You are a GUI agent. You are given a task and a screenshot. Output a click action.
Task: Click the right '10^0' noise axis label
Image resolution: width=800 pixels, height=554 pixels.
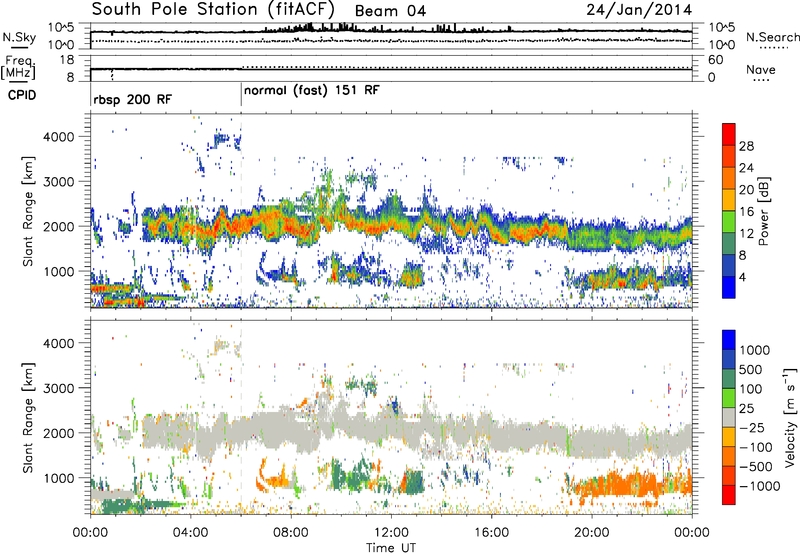721,44
